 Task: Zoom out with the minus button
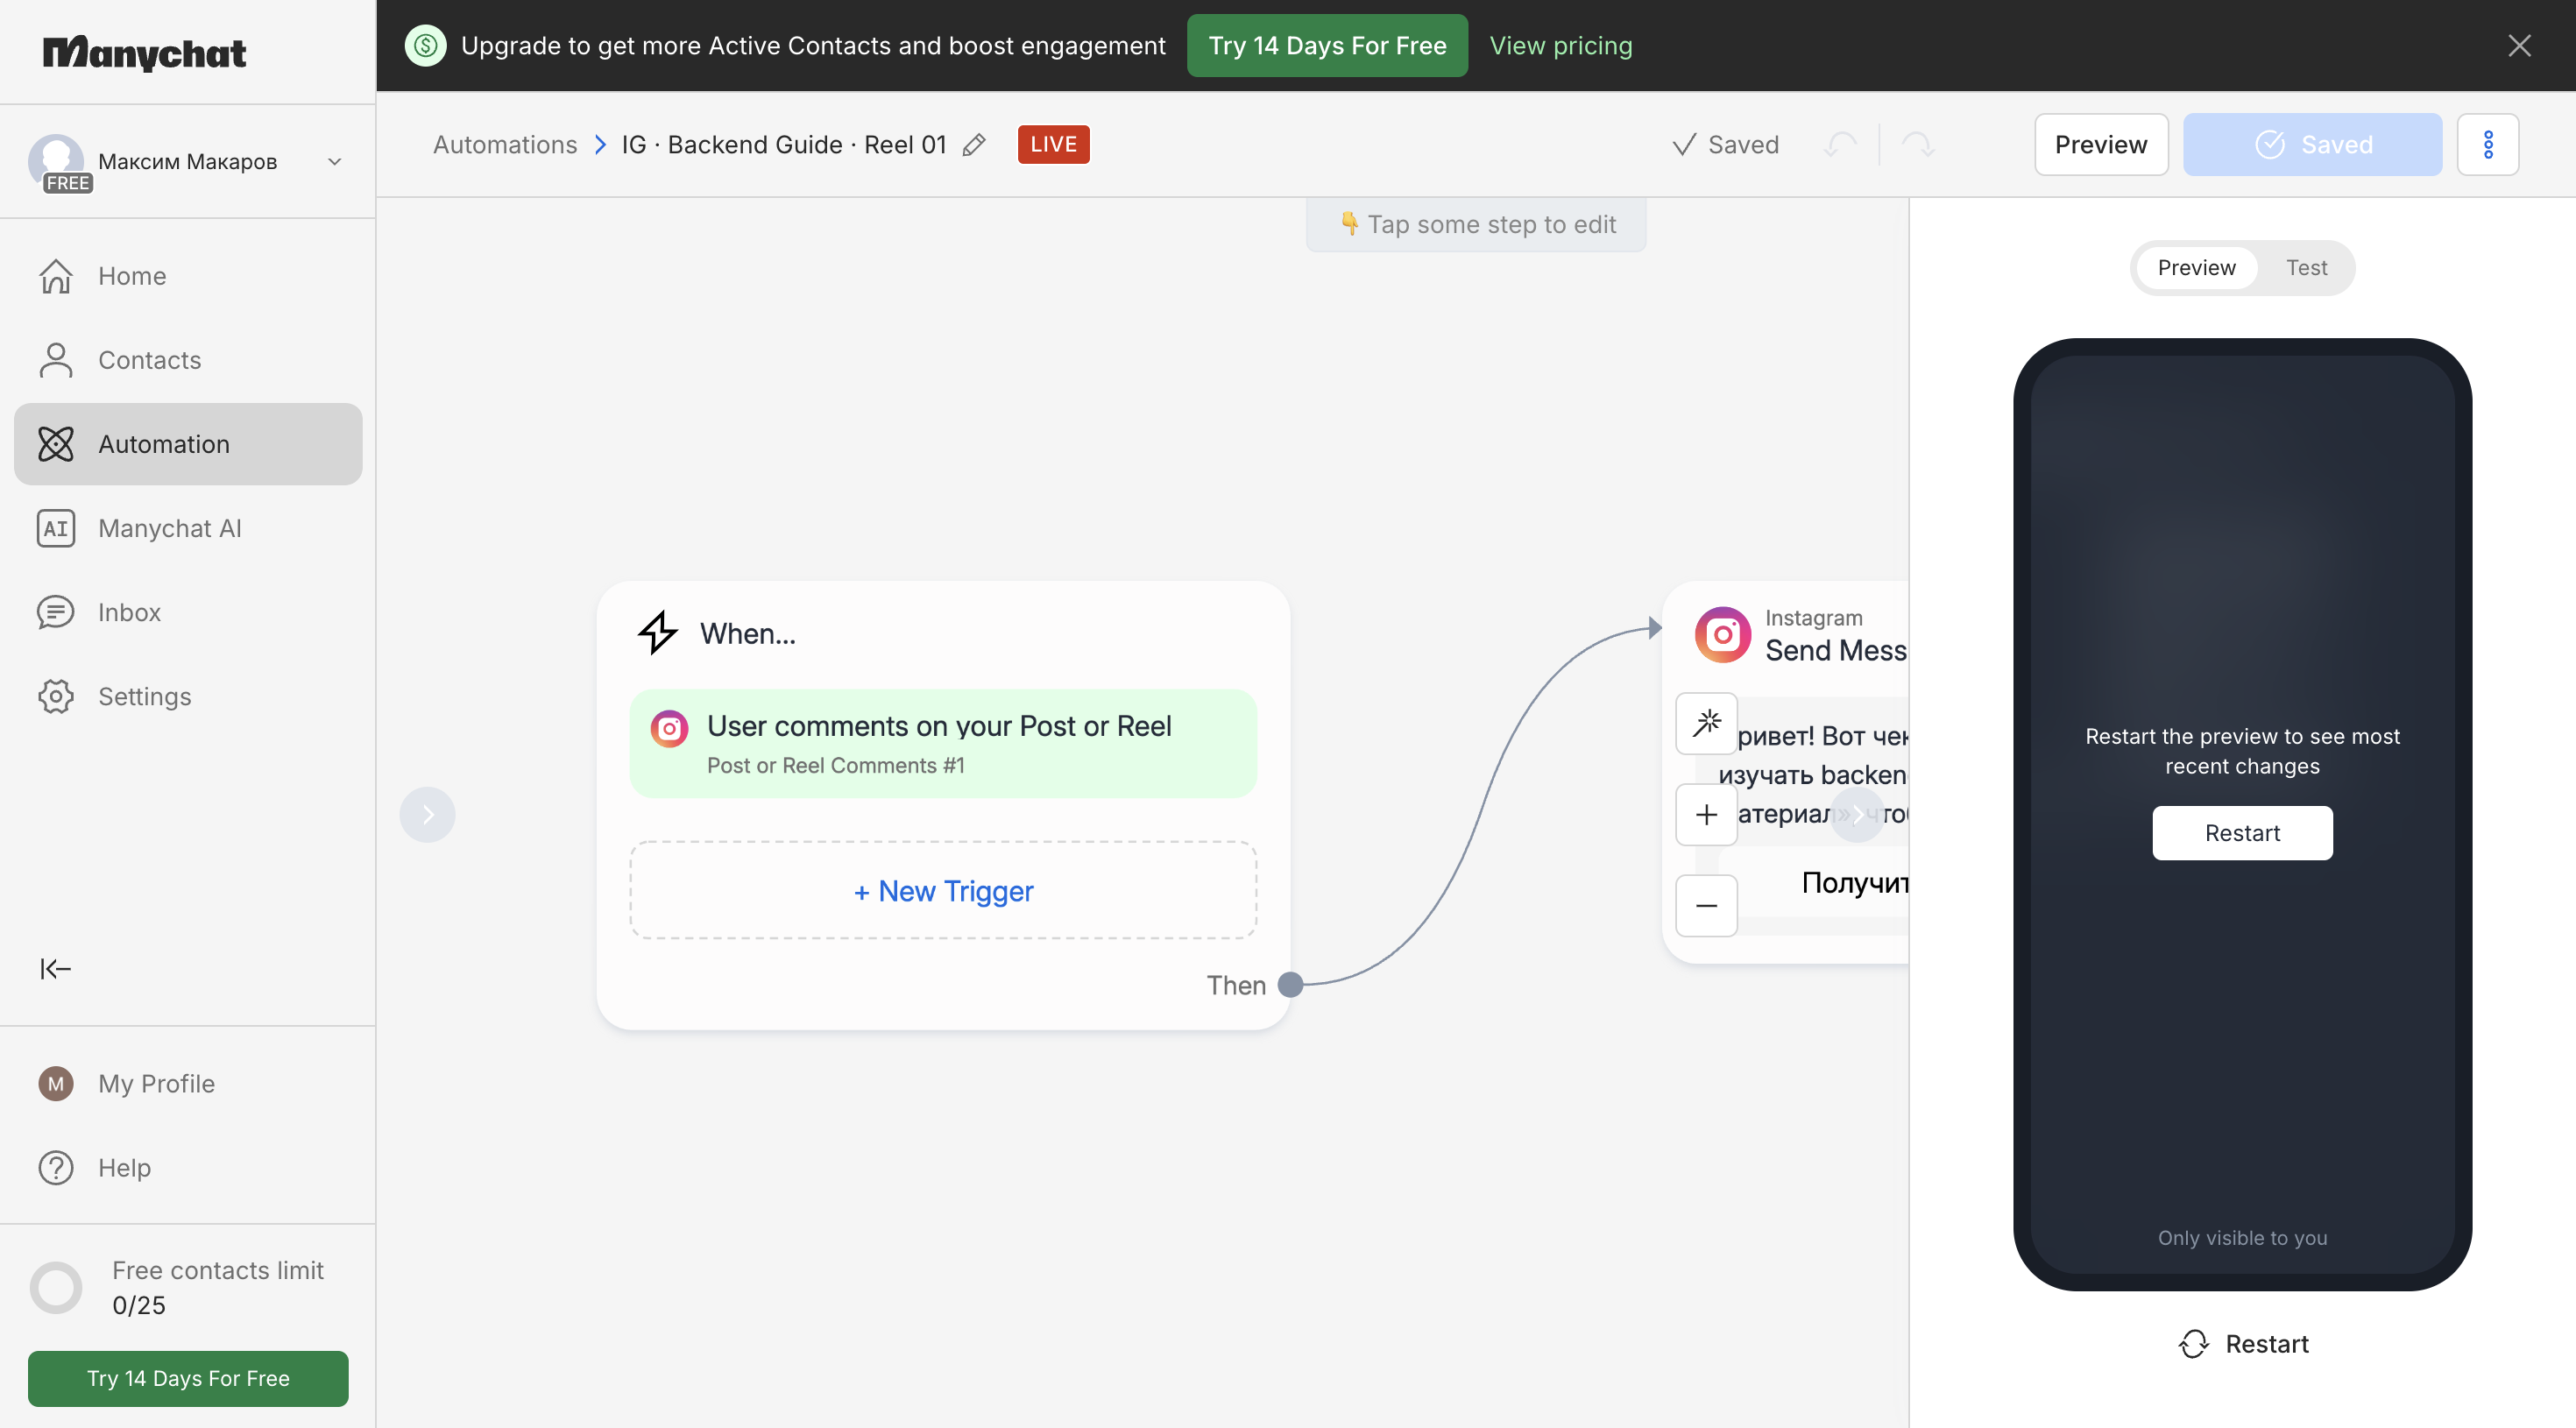(1706, 906)
